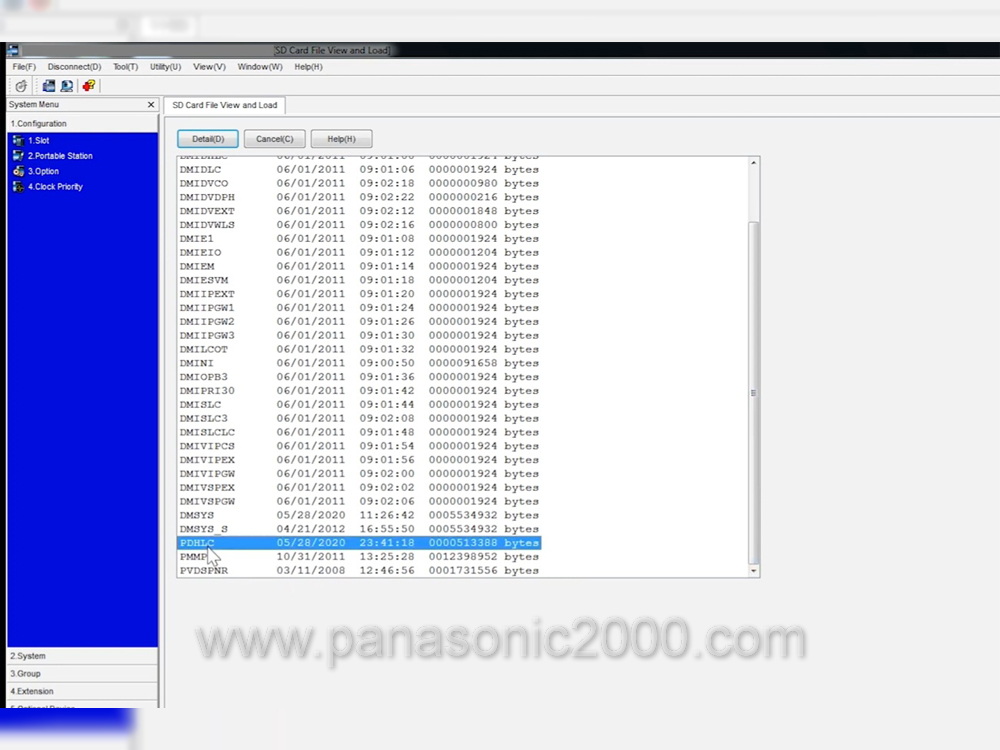
Task: Open the Utility(U) menu
Action: 165,67
